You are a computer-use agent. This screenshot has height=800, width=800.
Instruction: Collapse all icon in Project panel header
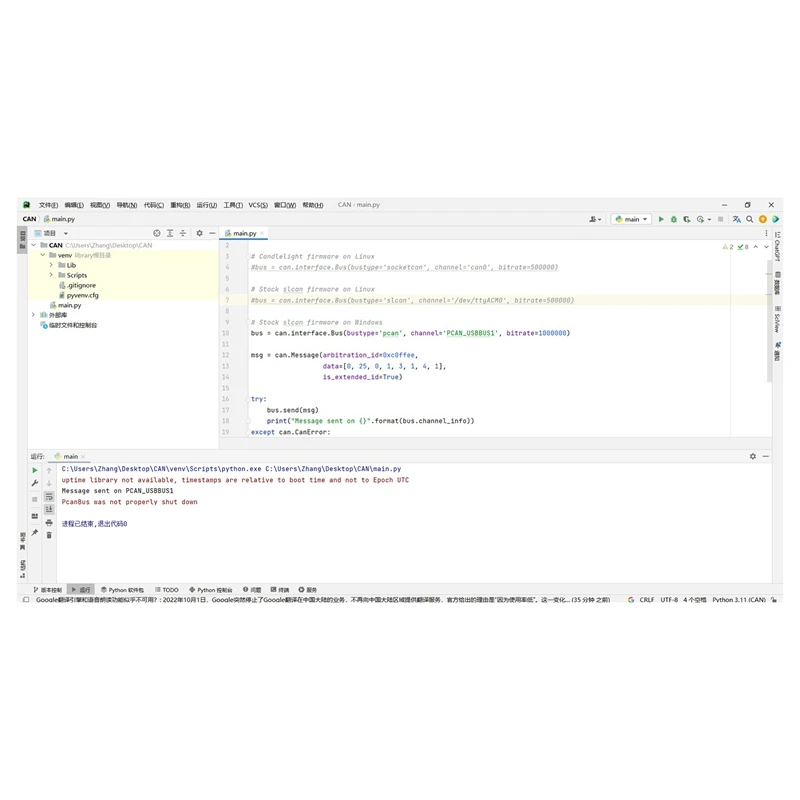pyautogui.click(x=183, y=233)
